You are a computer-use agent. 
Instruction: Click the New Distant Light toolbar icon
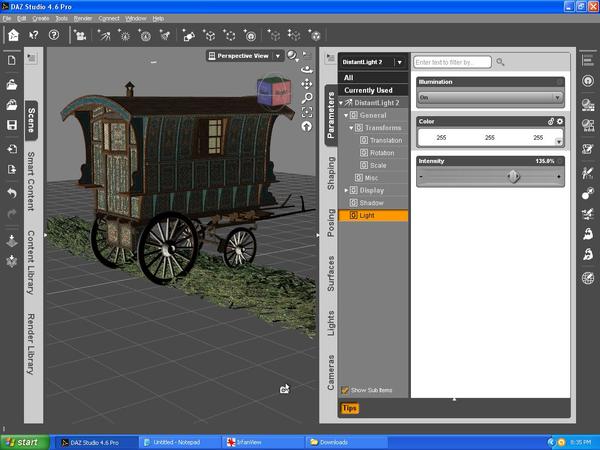coord(104,35)
